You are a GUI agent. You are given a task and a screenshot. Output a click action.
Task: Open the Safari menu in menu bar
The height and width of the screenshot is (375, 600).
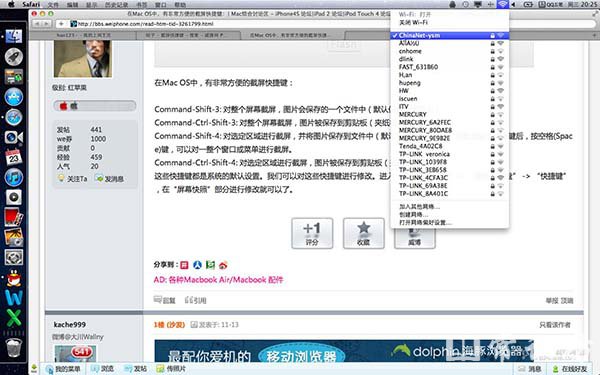coord(31,4)
